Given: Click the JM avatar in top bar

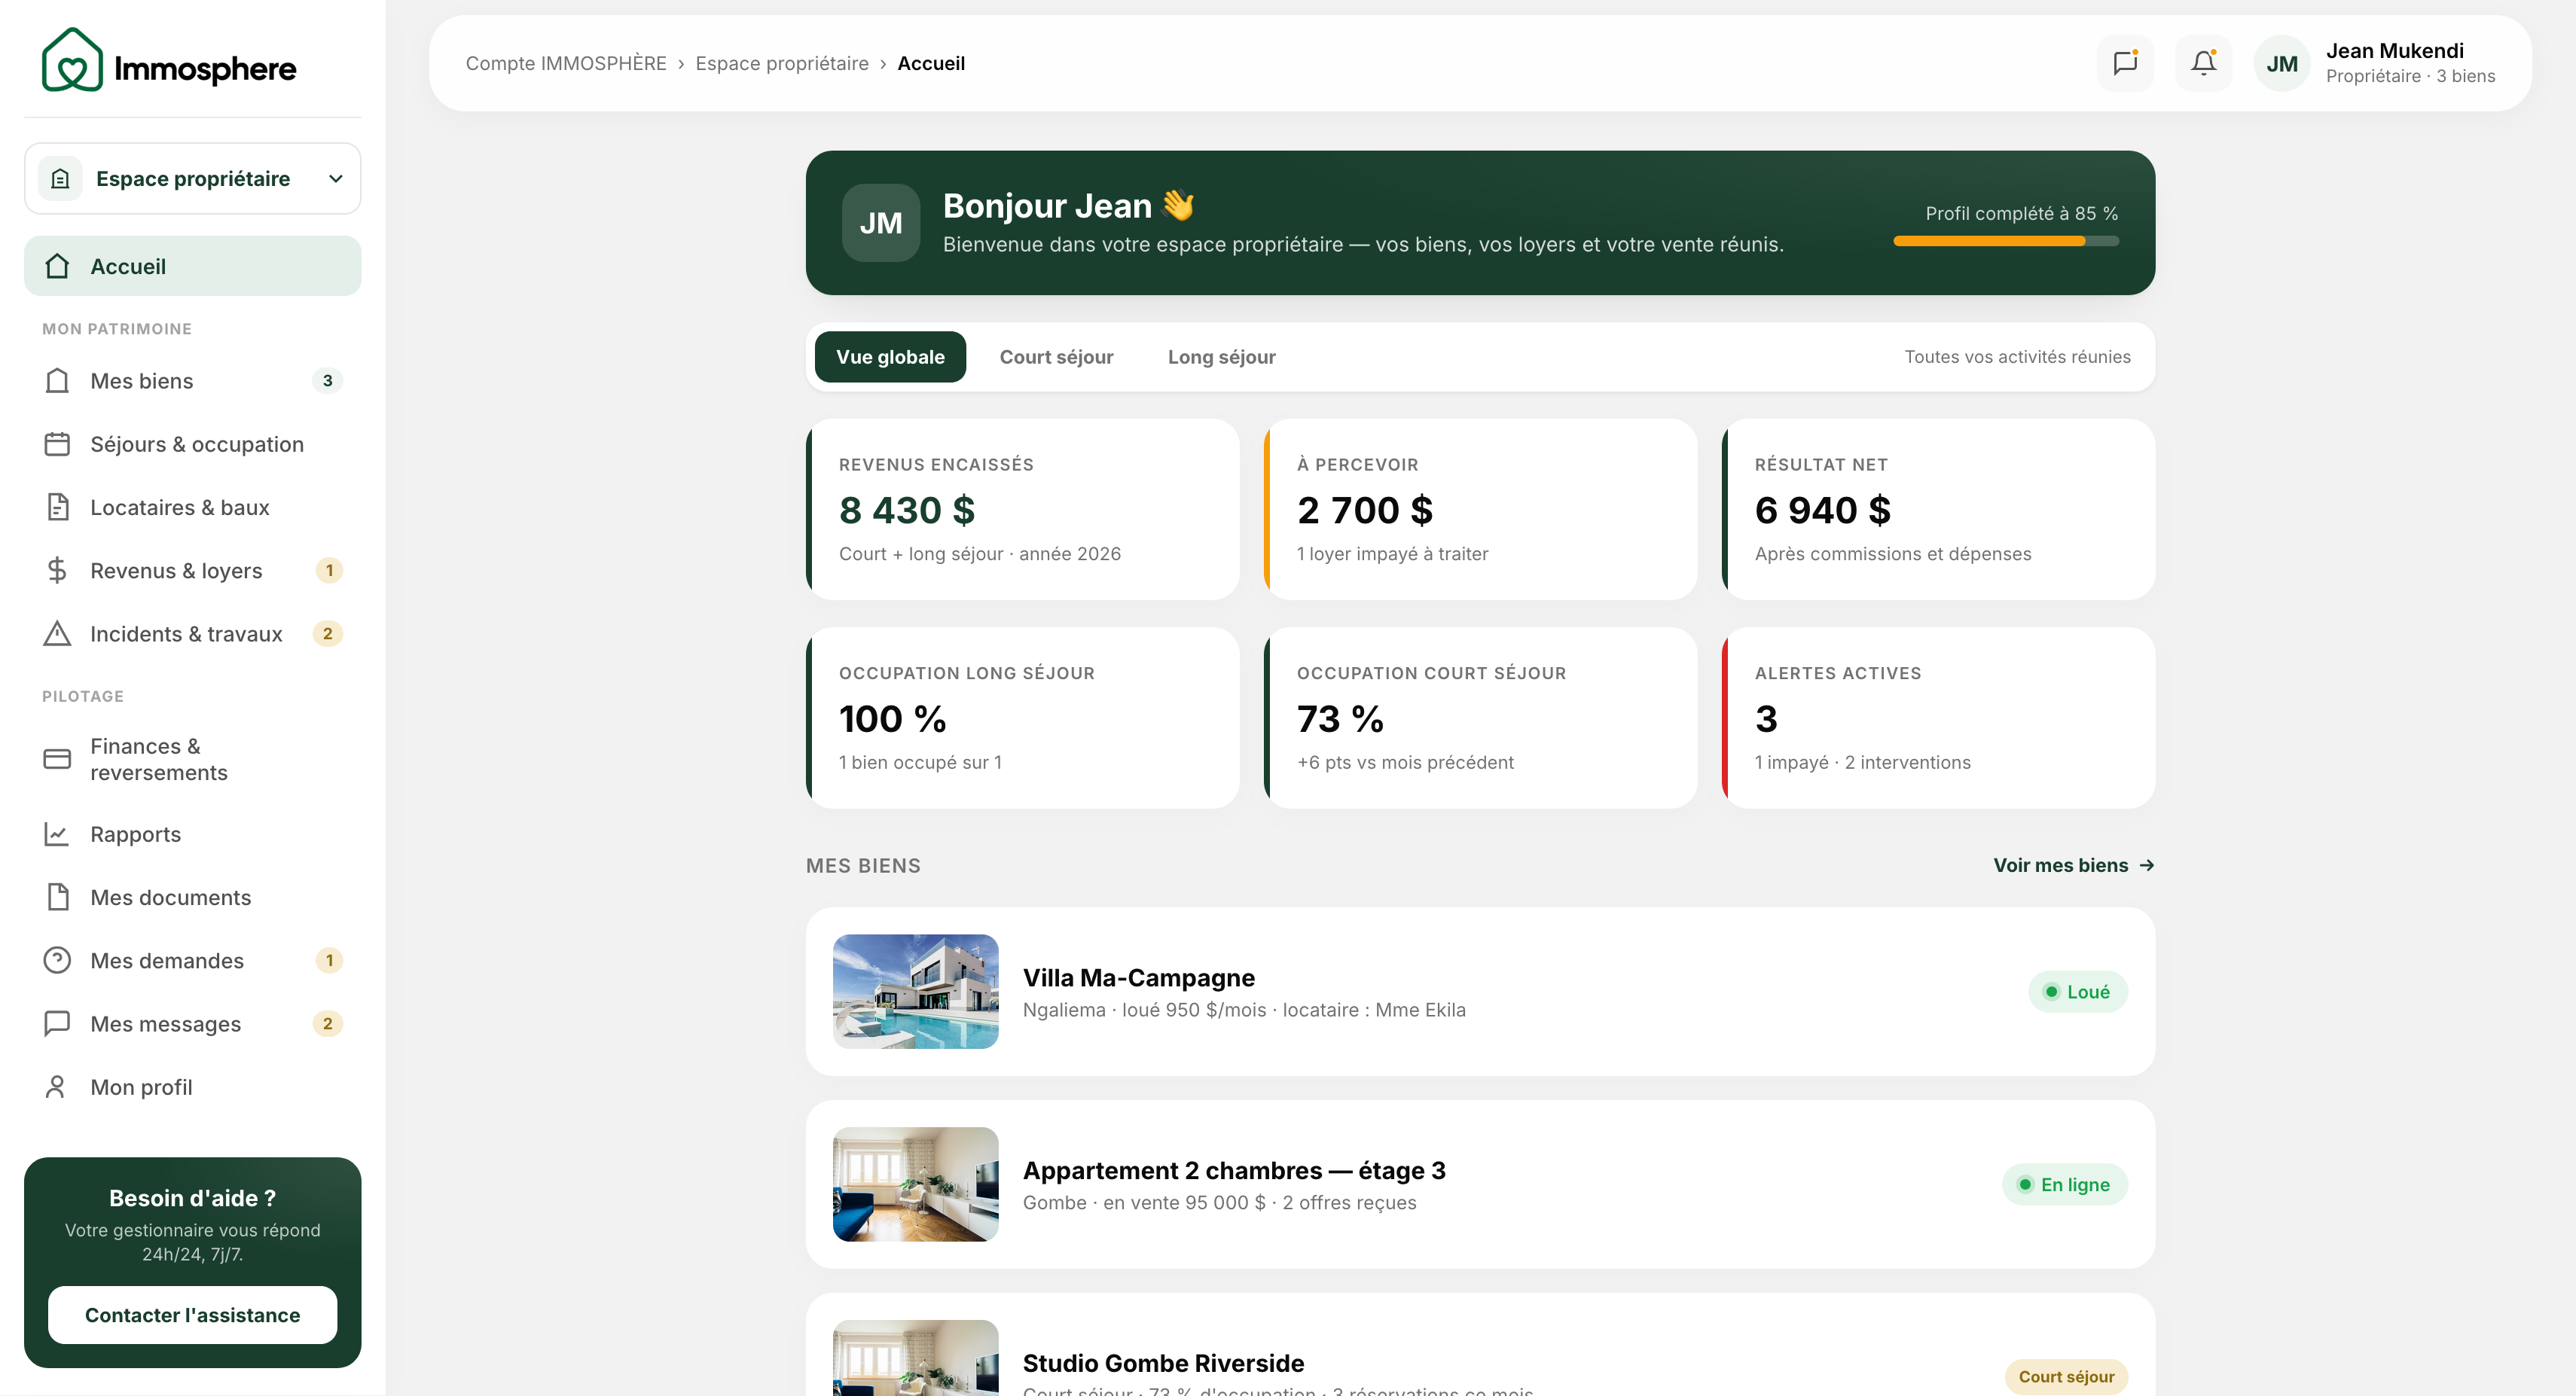Looking at the screenshot, I should [2281, 64].
